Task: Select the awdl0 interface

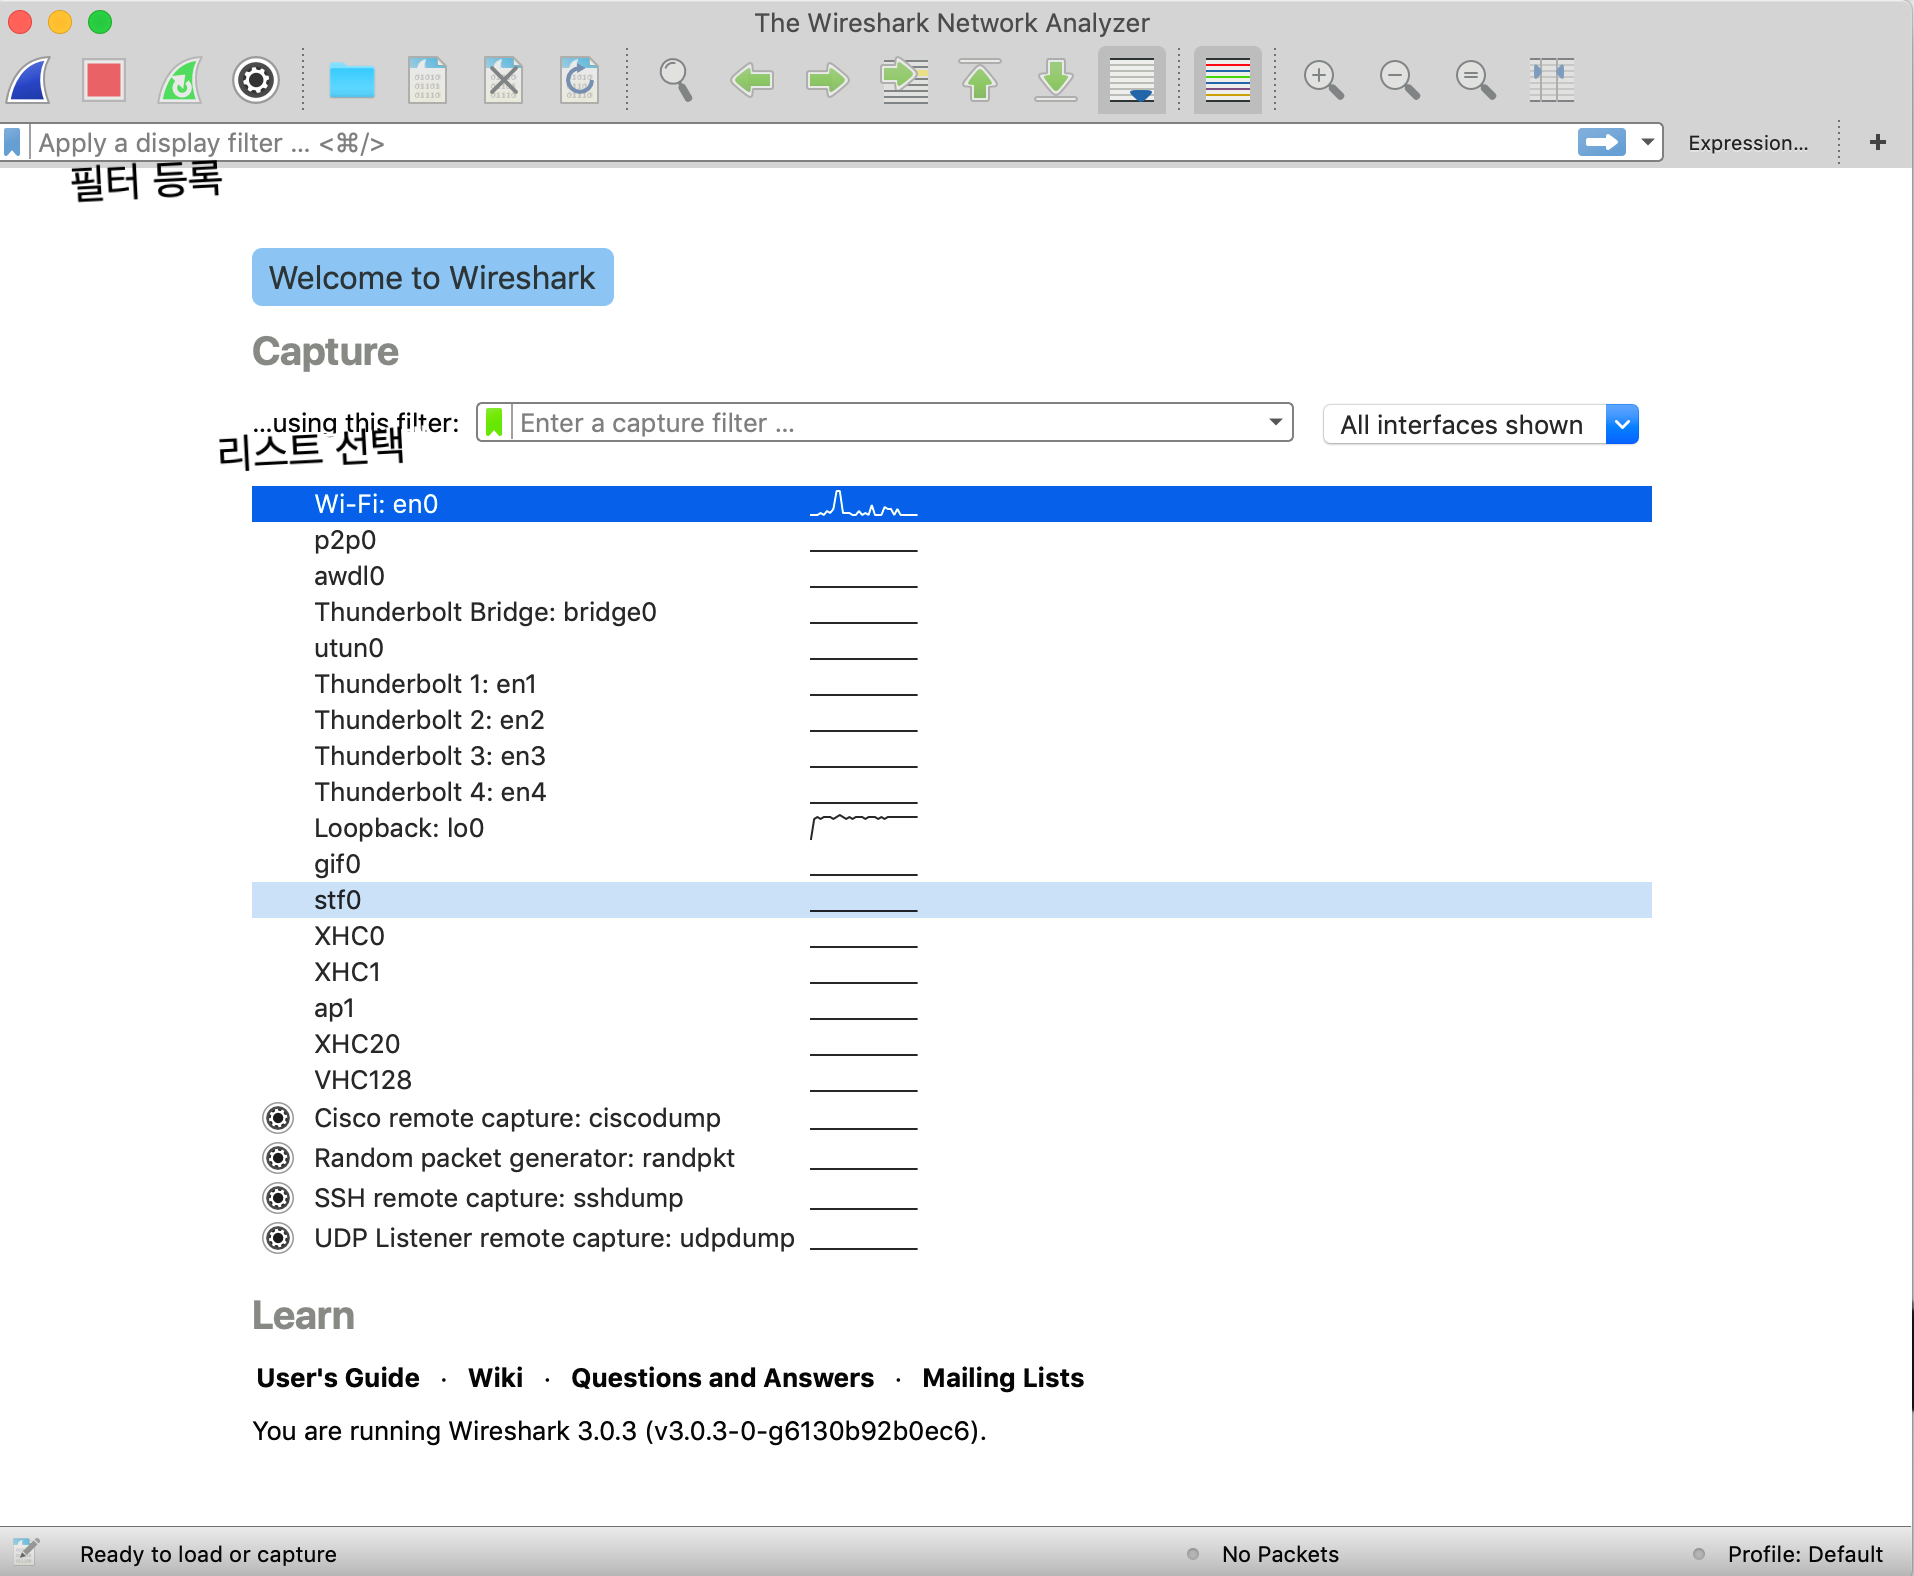Action: click(952, 576)
